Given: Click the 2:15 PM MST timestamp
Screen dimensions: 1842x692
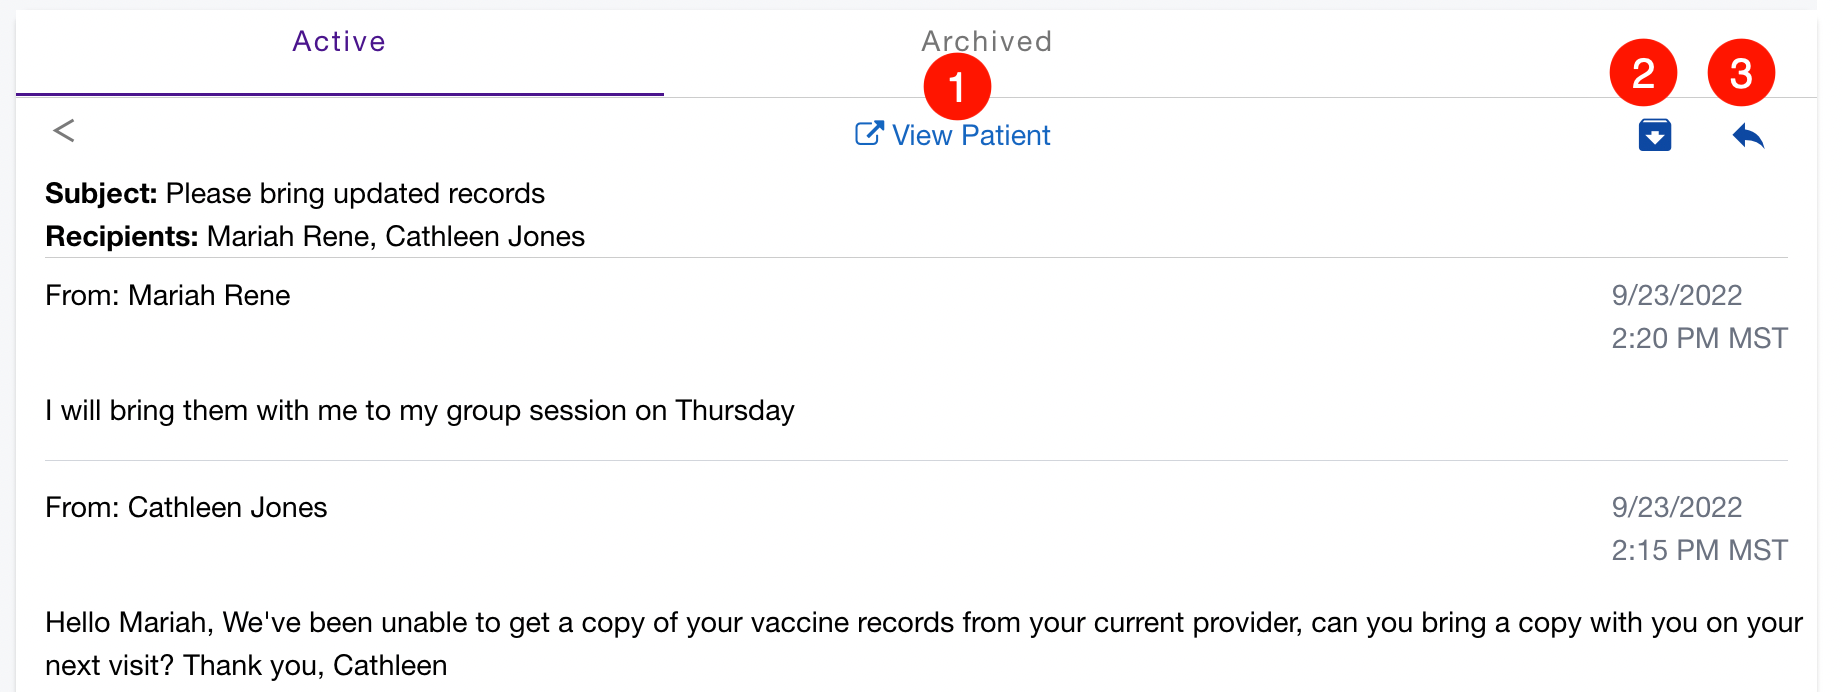Looking at the screenshot, I should click(1699, 550).
